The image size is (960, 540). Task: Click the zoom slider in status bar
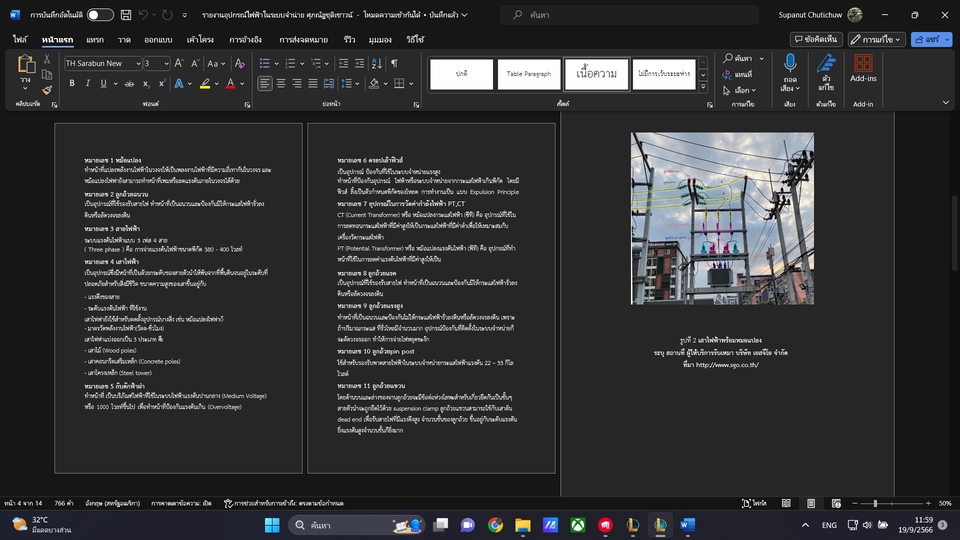(875, 503)
